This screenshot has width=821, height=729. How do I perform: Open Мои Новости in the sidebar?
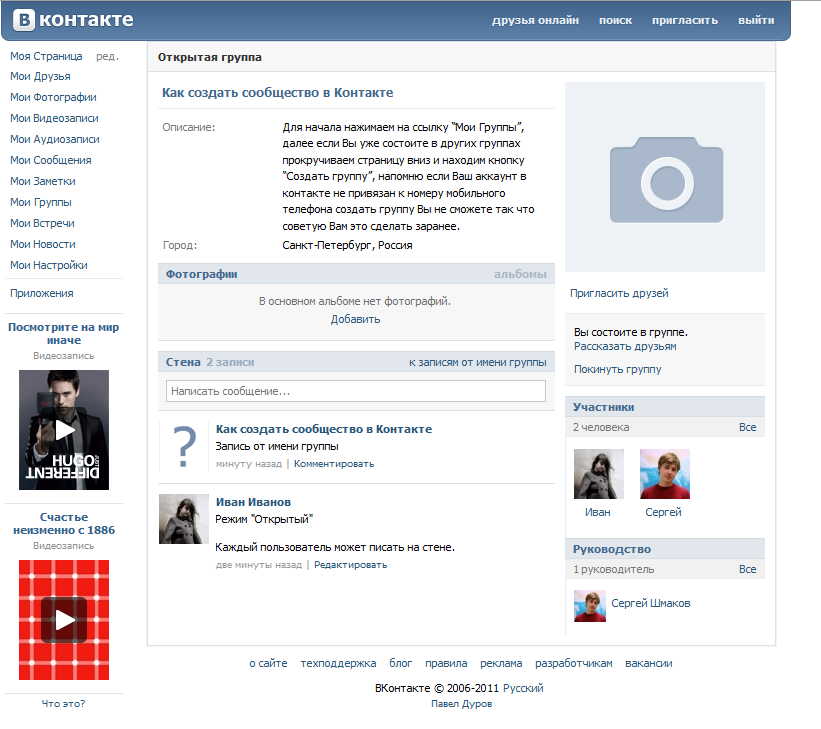pyautogui.click(x=42, y=244)
